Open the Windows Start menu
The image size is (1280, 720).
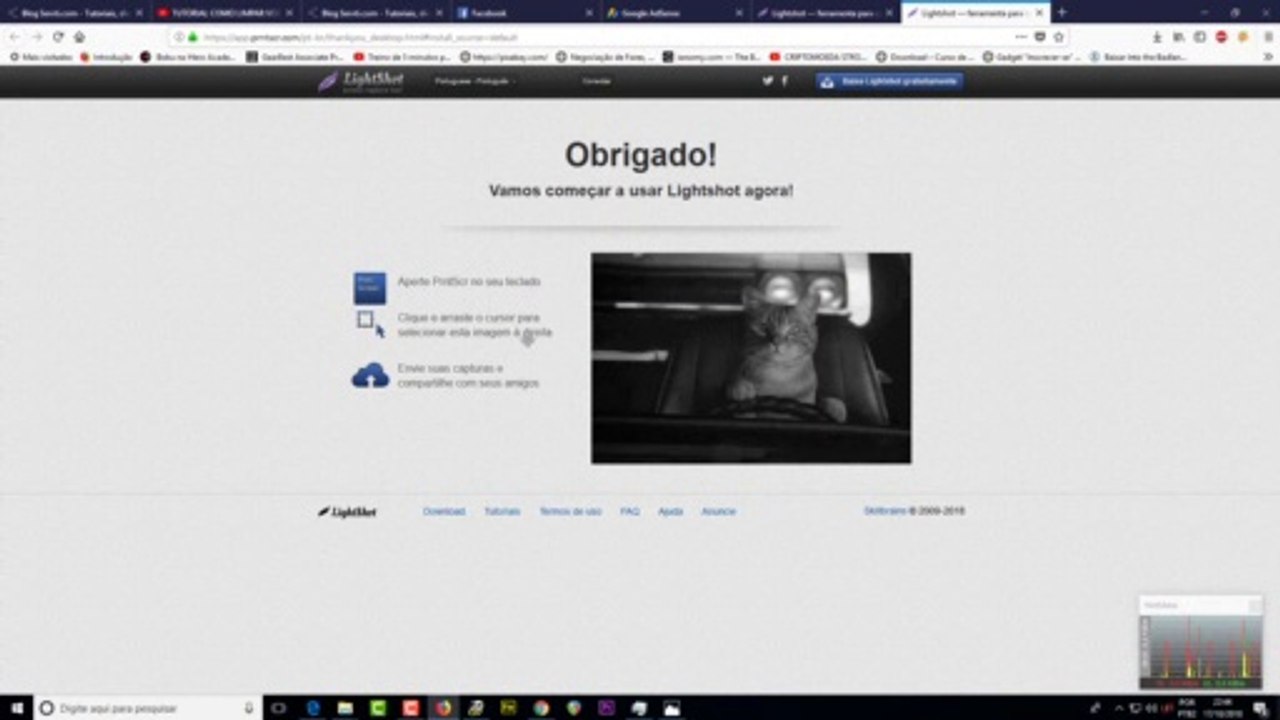(16, 708)
